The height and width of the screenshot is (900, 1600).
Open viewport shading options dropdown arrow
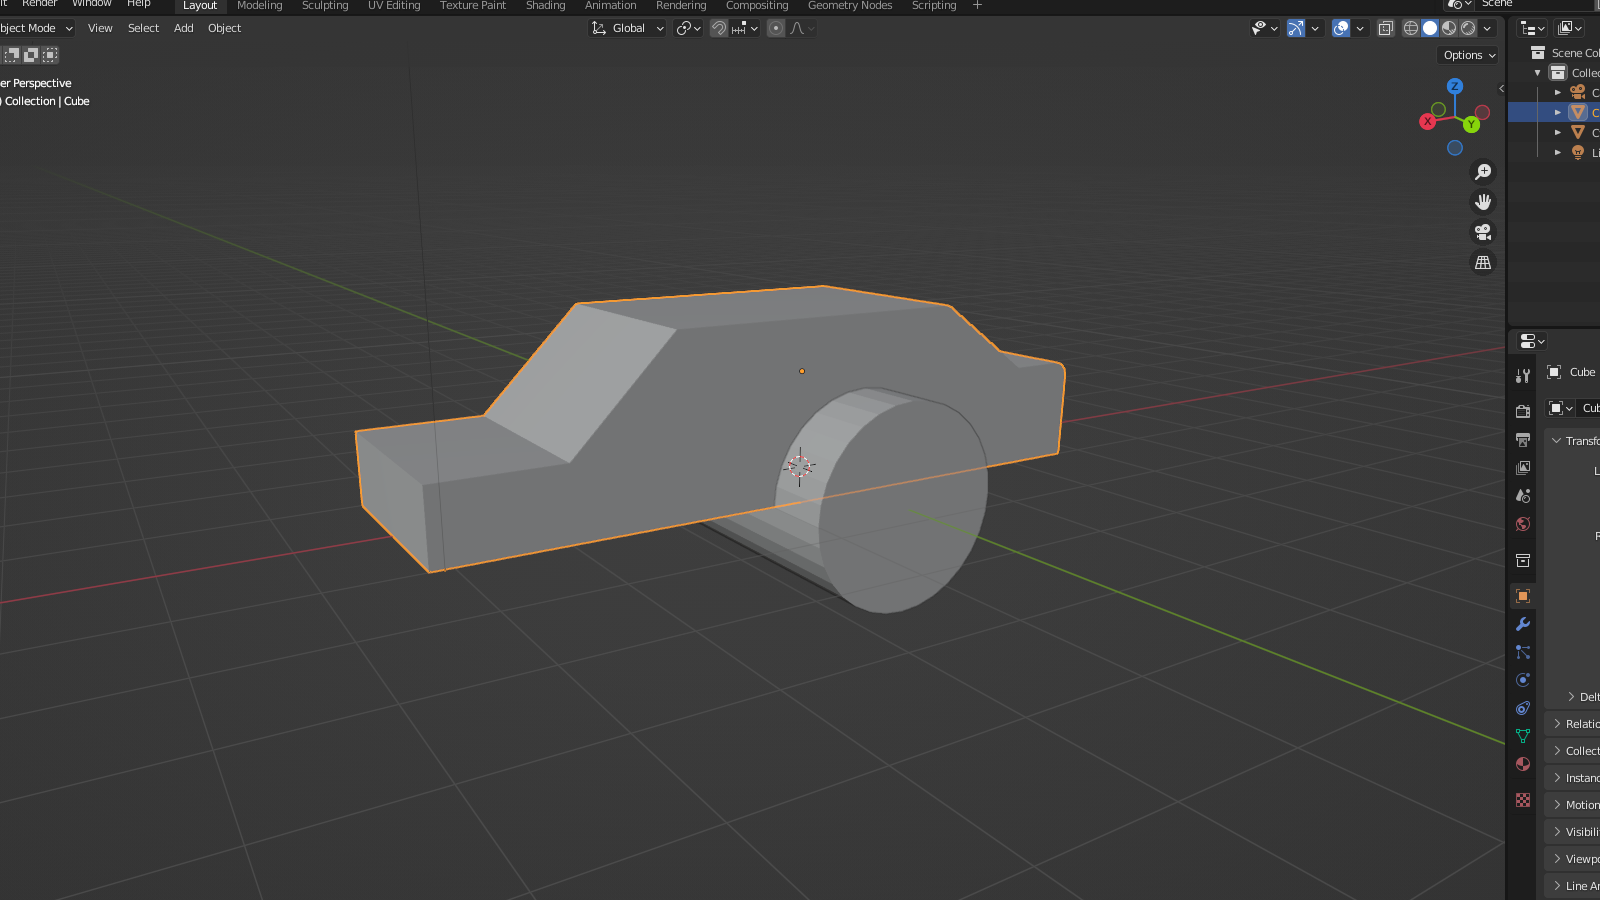[1488, 28]
